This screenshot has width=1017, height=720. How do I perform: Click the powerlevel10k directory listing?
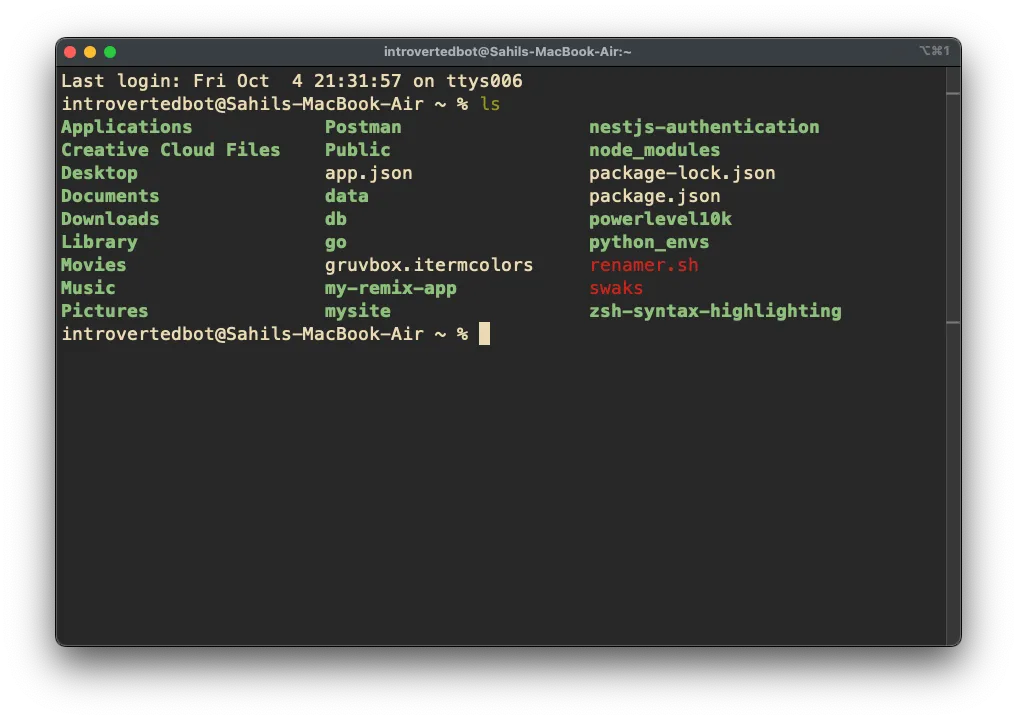(660, 219)
